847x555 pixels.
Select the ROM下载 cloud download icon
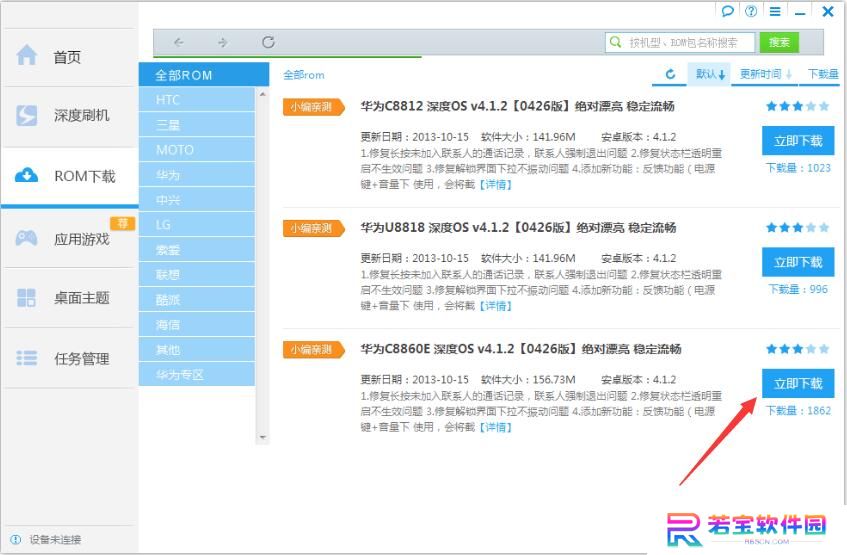point(26,176)
